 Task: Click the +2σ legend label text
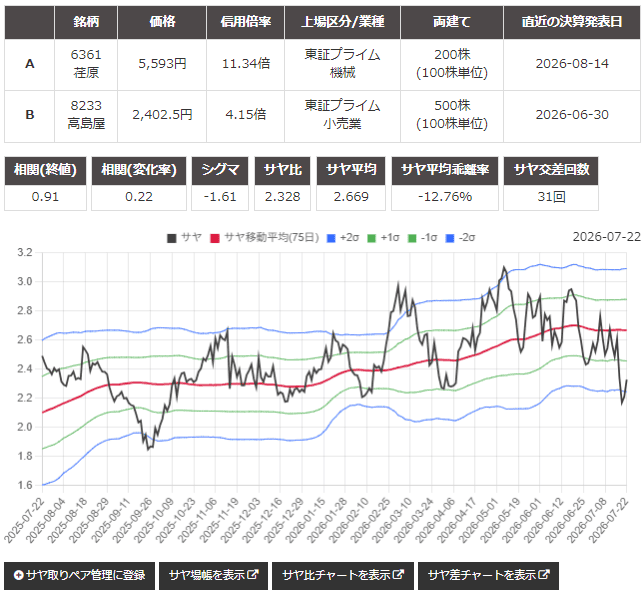pyautogui.click(x=349, y=237)
